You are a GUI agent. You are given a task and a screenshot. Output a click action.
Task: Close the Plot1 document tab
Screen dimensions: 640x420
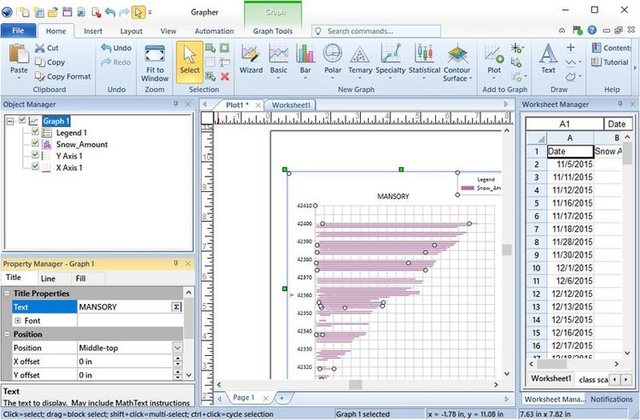[258, 105]
